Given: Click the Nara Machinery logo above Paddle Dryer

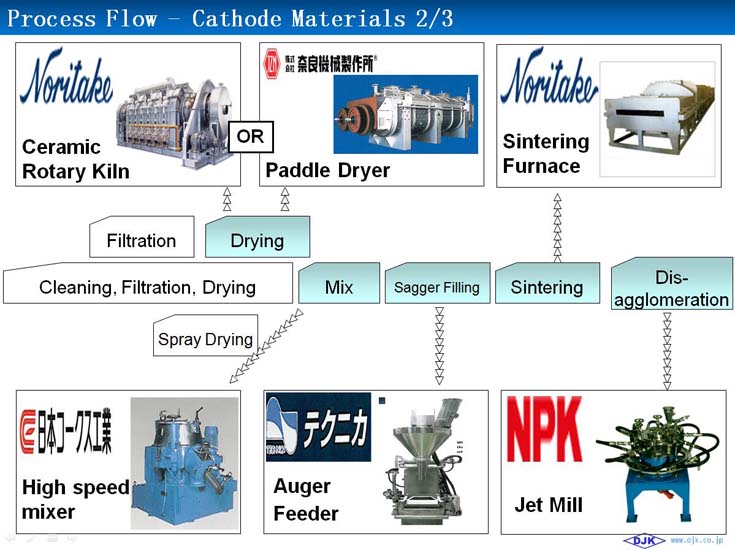Looking at the screenshot, I should pyautogui.click(x=319, y=63).
